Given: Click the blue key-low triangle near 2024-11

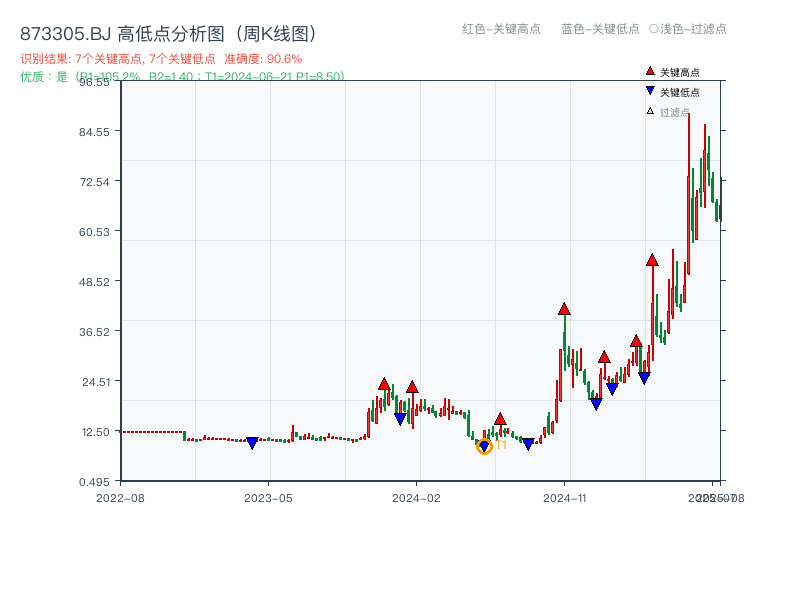Looking at the screenshot, I should pos(596,404).
